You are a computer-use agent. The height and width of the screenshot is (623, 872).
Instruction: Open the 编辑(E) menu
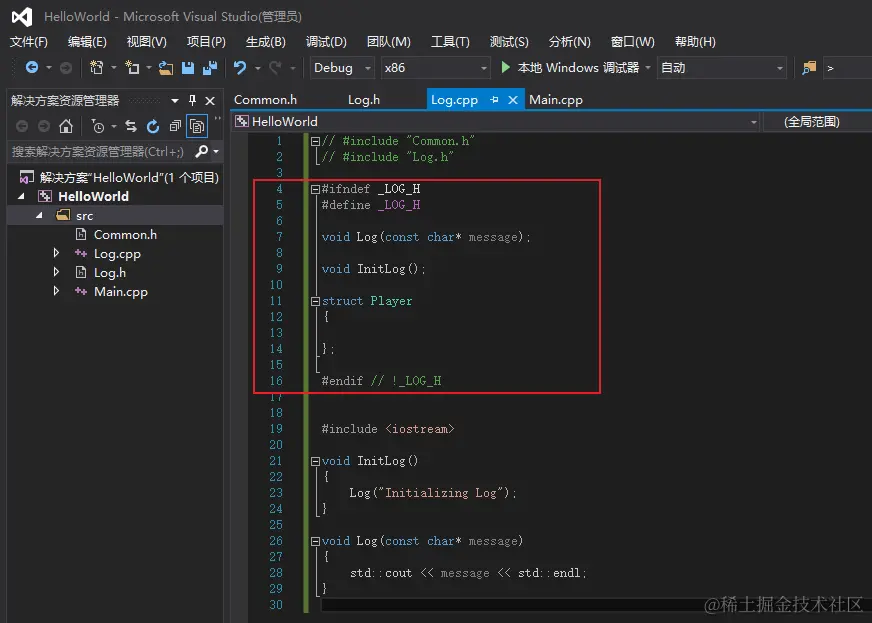coord(87,42)
